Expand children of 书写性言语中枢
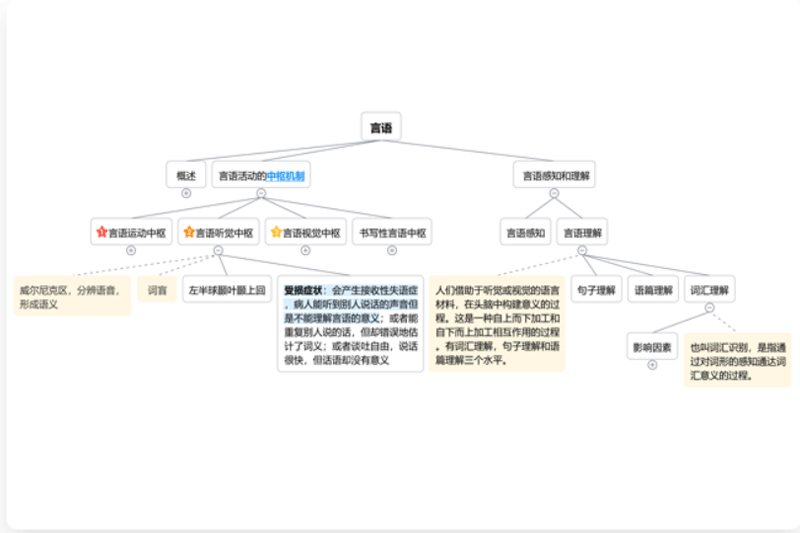The height and width of the screenshot is (533, 800). (x=392, y=250)
